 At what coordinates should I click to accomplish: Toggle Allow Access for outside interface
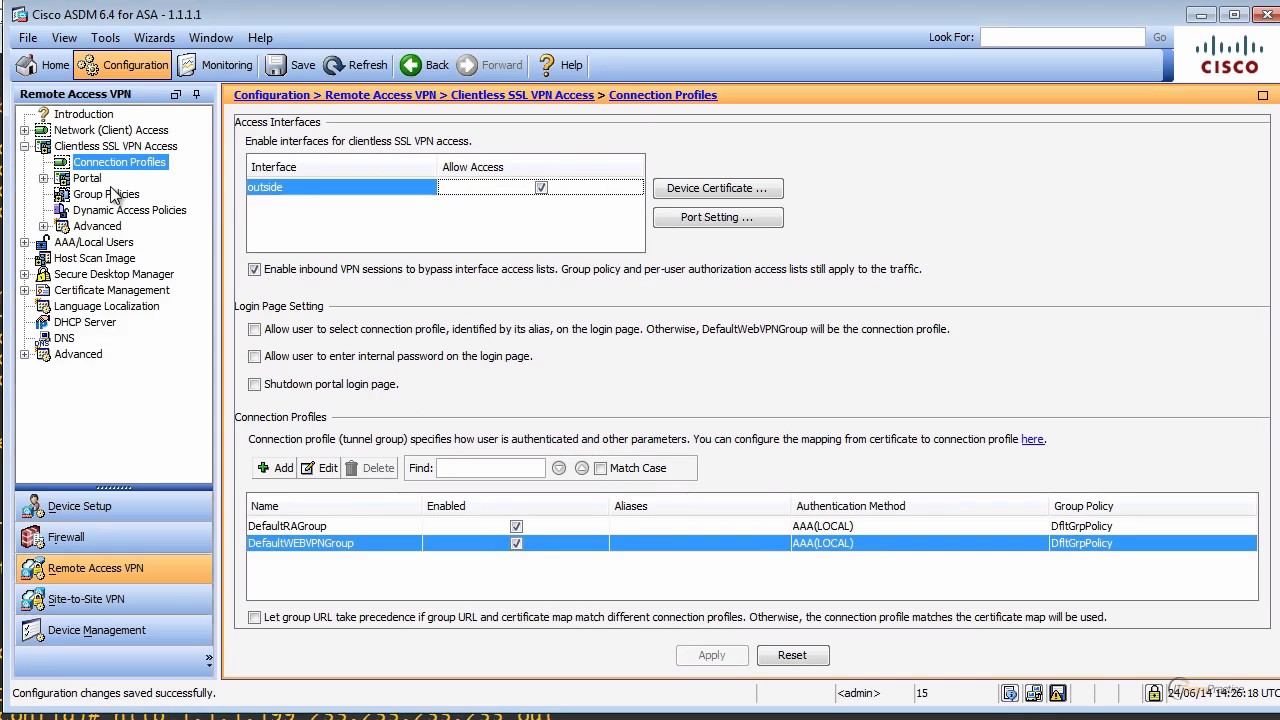point(541,188)
